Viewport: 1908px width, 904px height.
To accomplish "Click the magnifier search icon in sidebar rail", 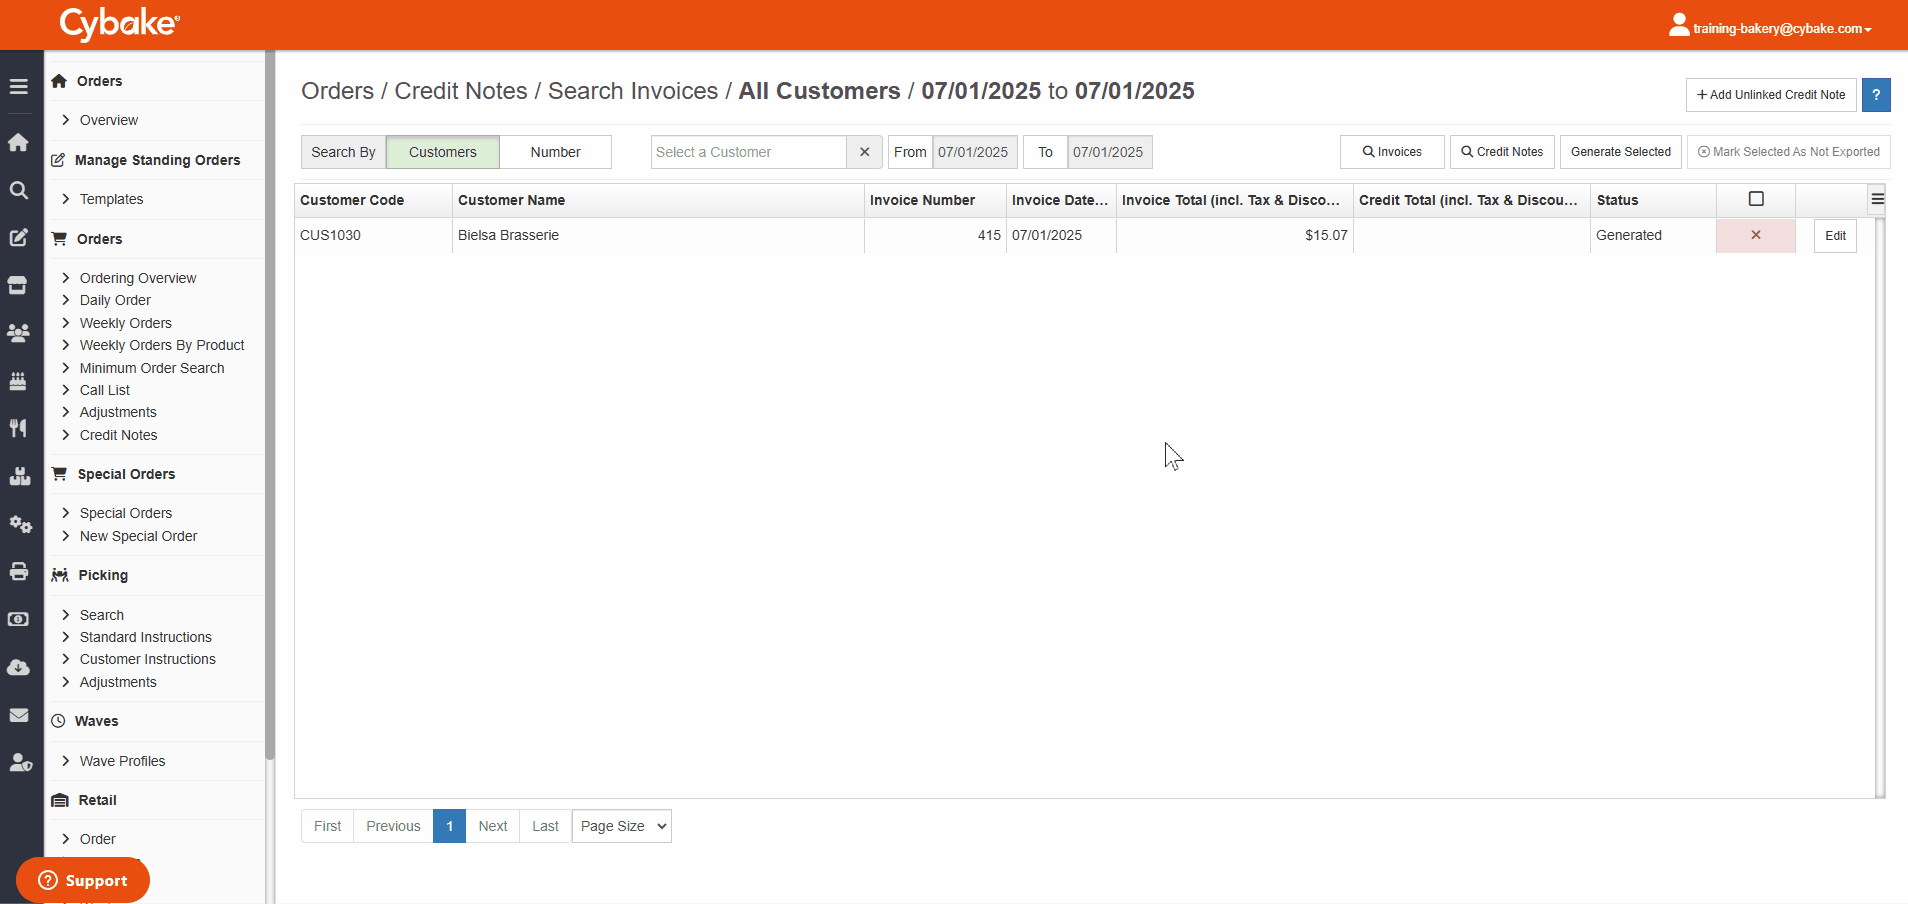I will click(x=18, y=190).
